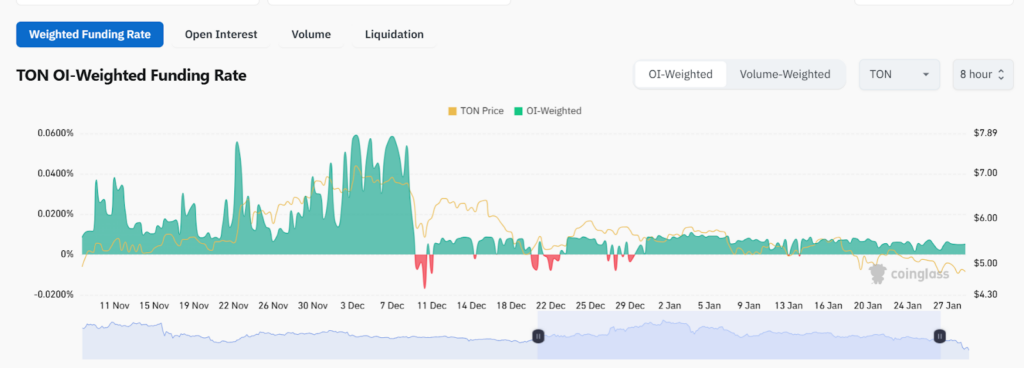Click the 16 Jan date label
The height and width of the screenshot is (368, 1024).
pyautogui.click(x=828, y=305)
